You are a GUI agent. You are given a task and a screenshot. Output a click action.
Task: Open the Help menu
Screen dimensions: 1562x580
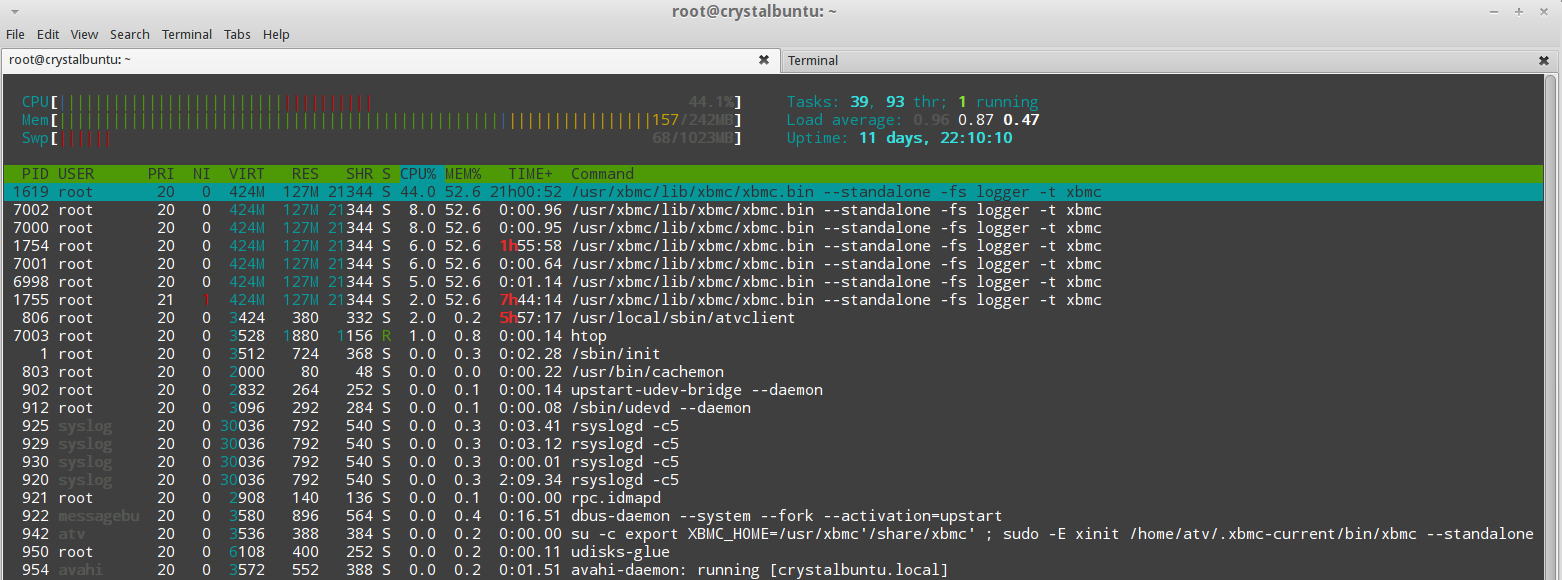[276, 34]
